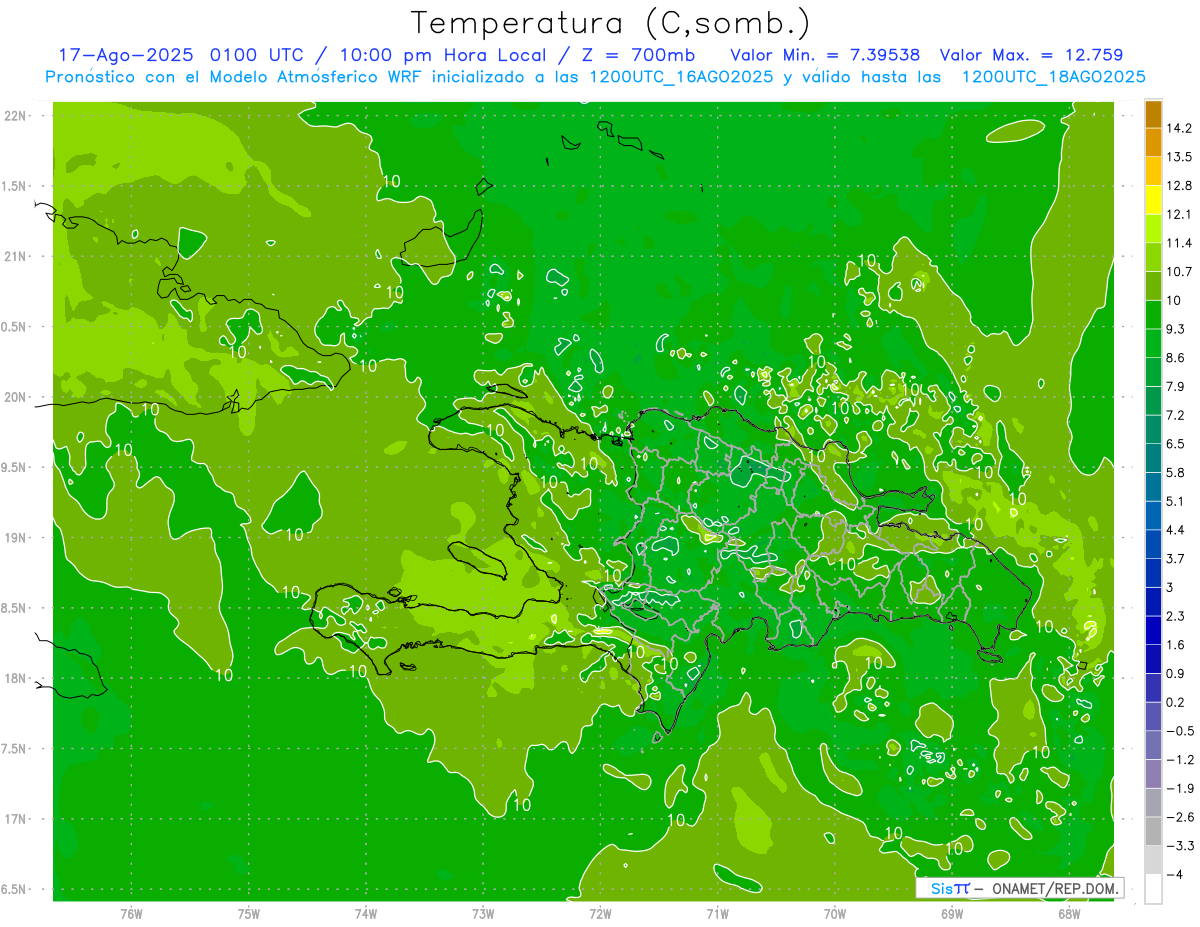Click the 69W longitude axis label
1200x927 pixels.
pyautogui.click(x=951, y=913)
